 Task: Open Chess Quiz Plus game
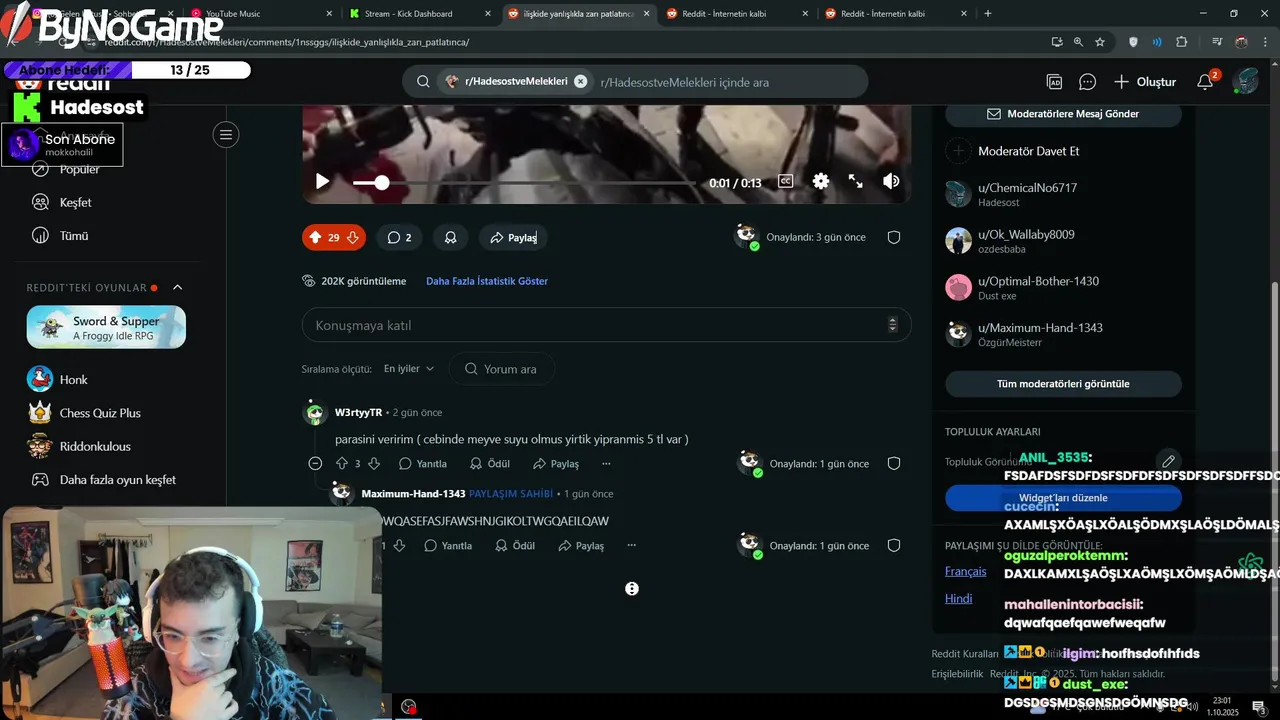point(100,413)
